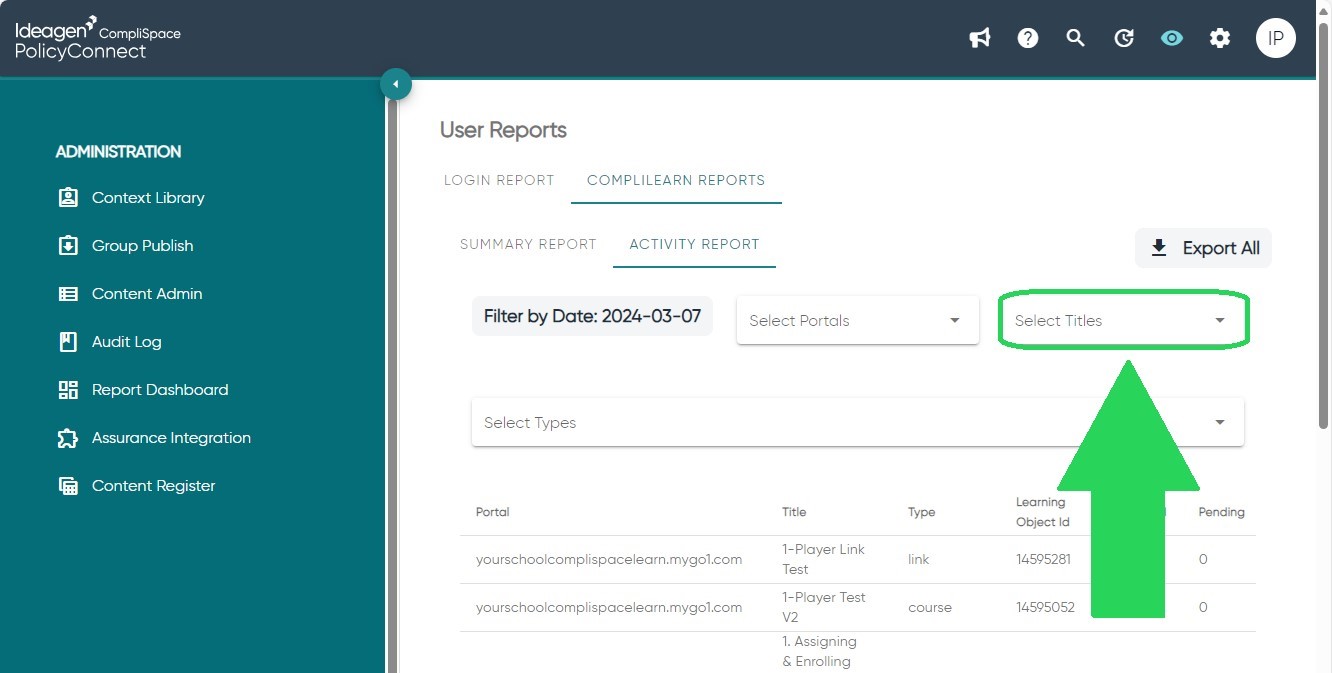
Task: Open Context Library menu item
Action: (148, 197)
